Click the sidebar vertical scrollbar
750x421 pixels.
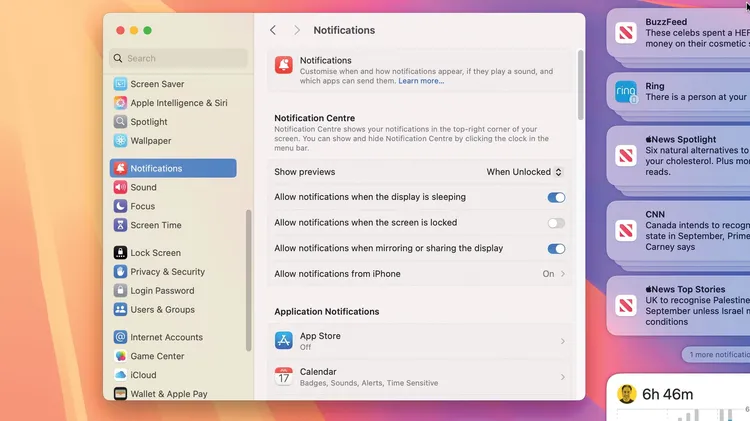click(248, 280)
